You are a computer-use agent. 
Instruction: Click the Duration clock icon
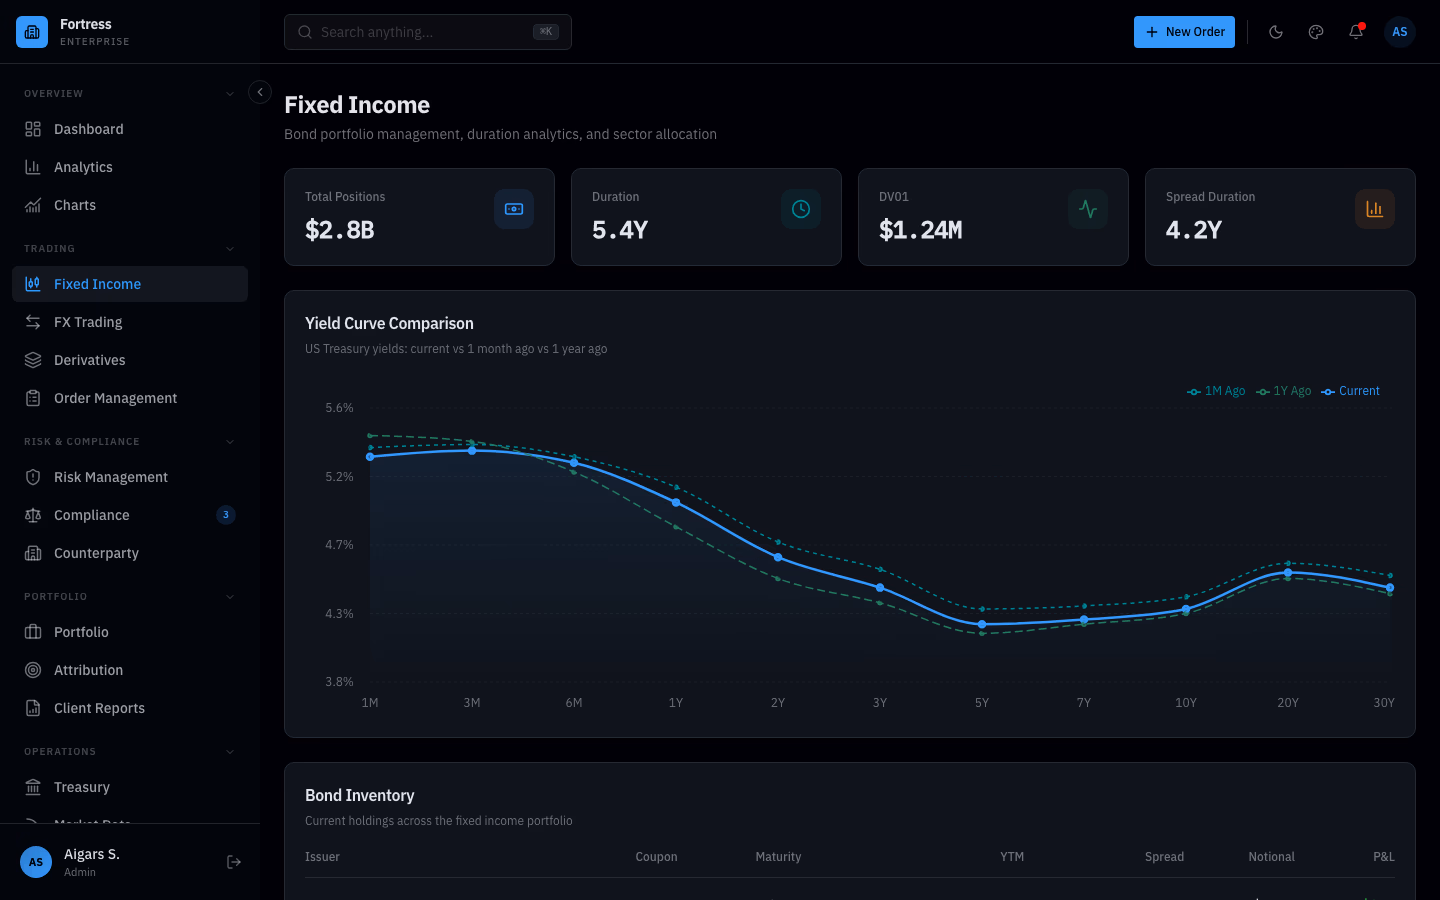801,209
